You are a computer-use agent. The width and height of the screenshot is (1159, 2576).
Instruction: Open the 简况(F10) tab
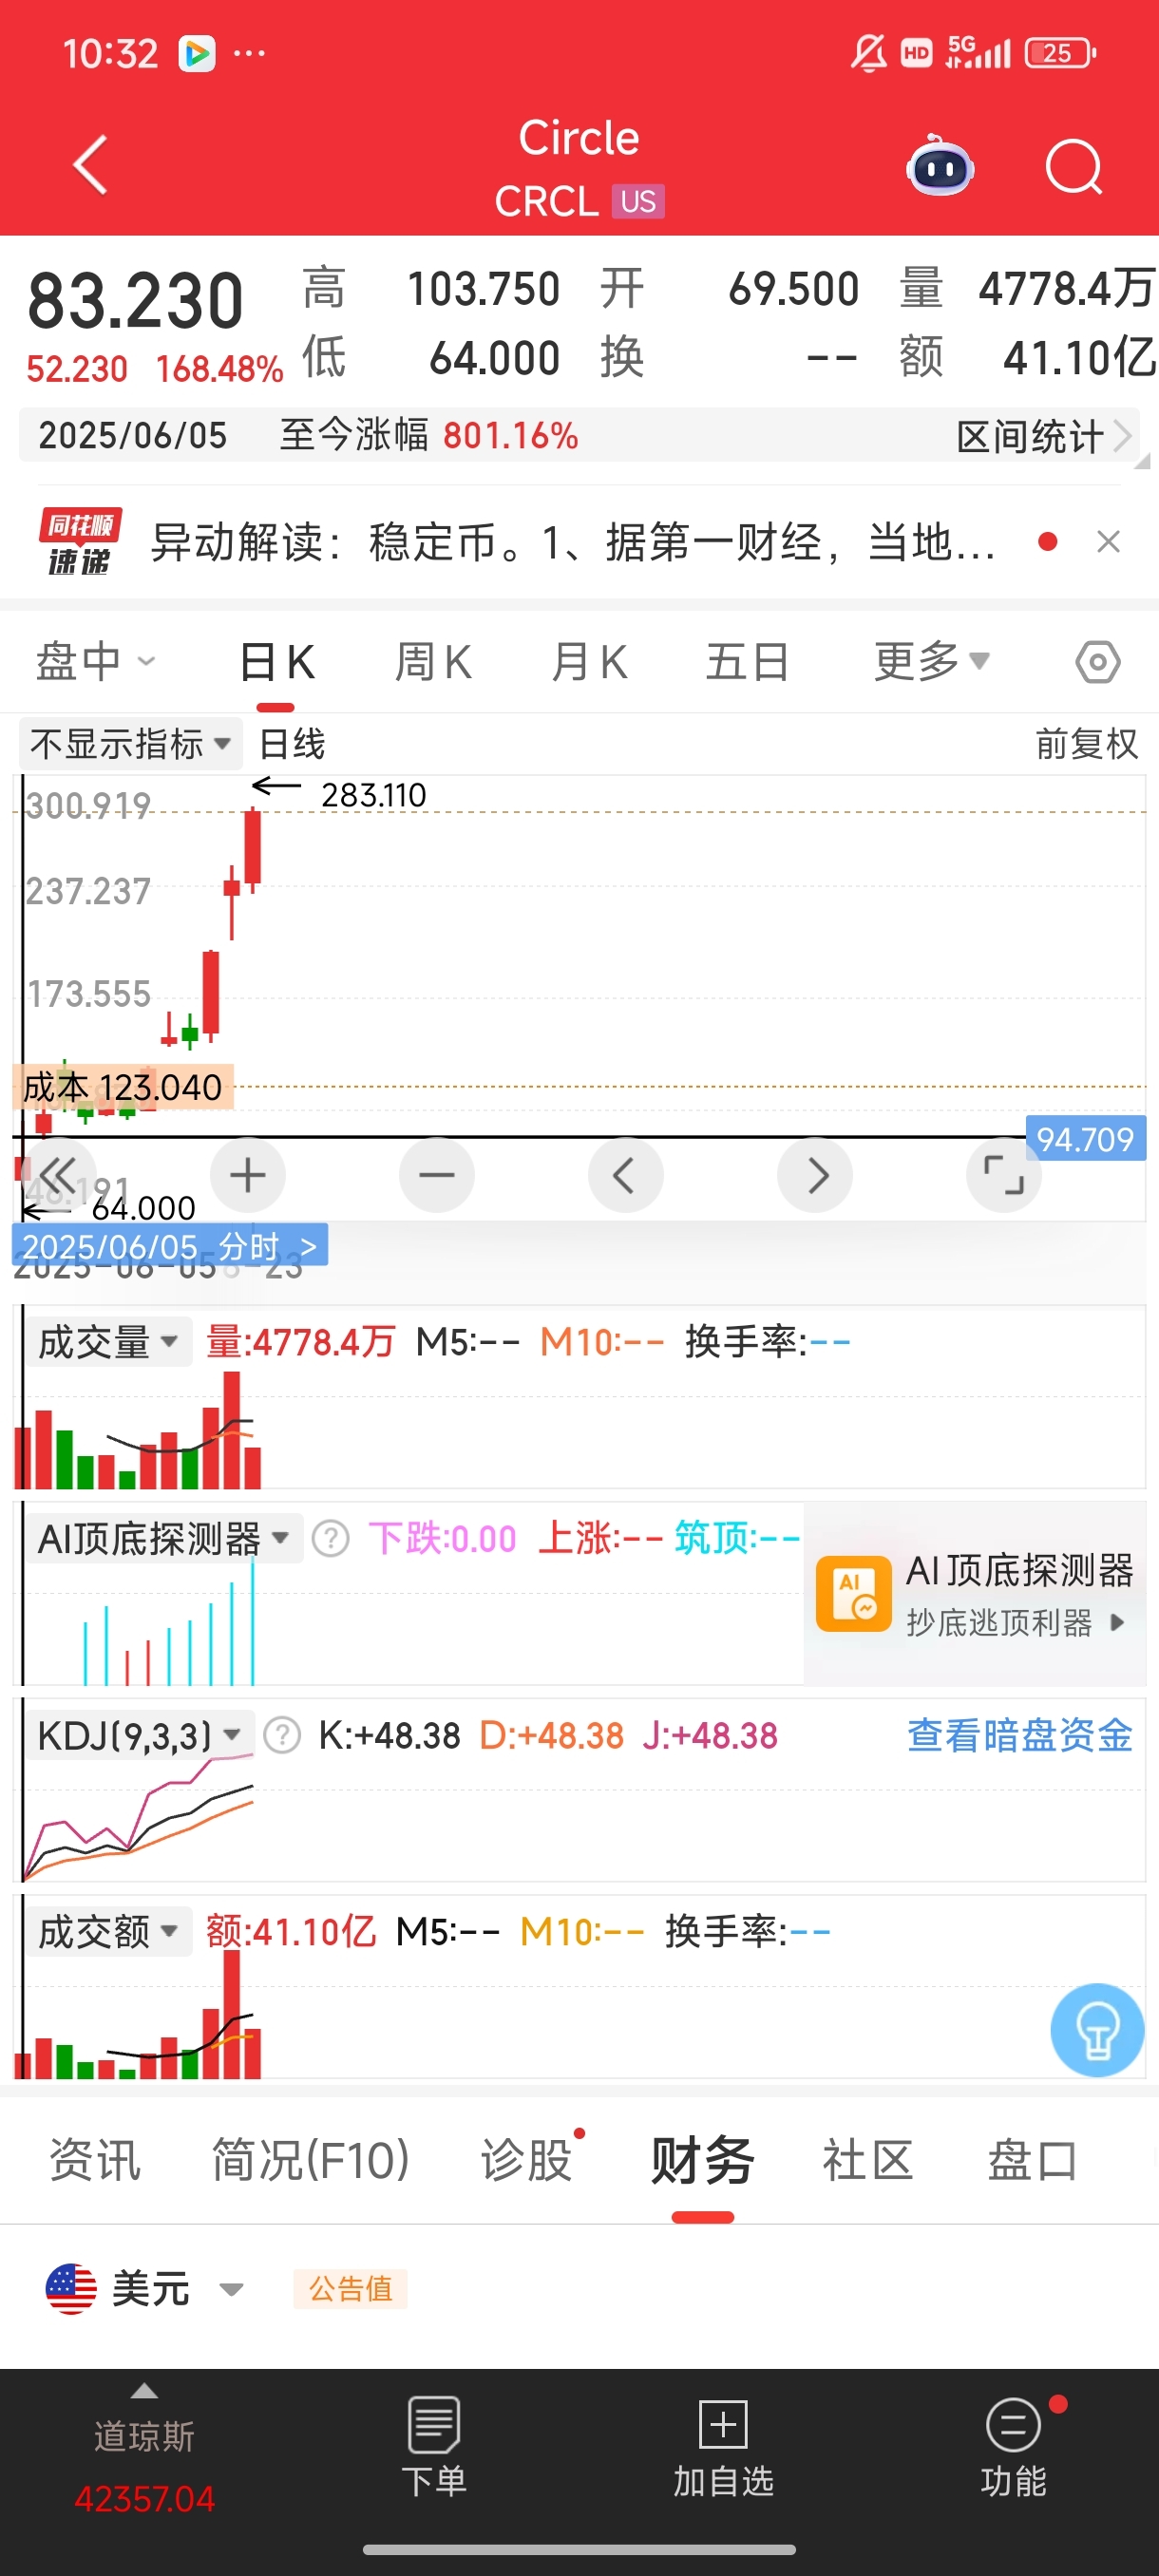tap(310, 2160)
